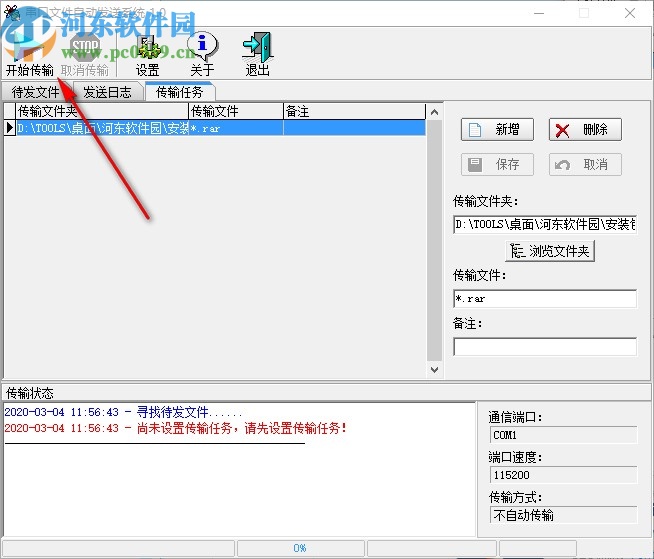The image size is (654, 559).
Task: Switch to the 发送日志 tab
Action: [107, 92]
